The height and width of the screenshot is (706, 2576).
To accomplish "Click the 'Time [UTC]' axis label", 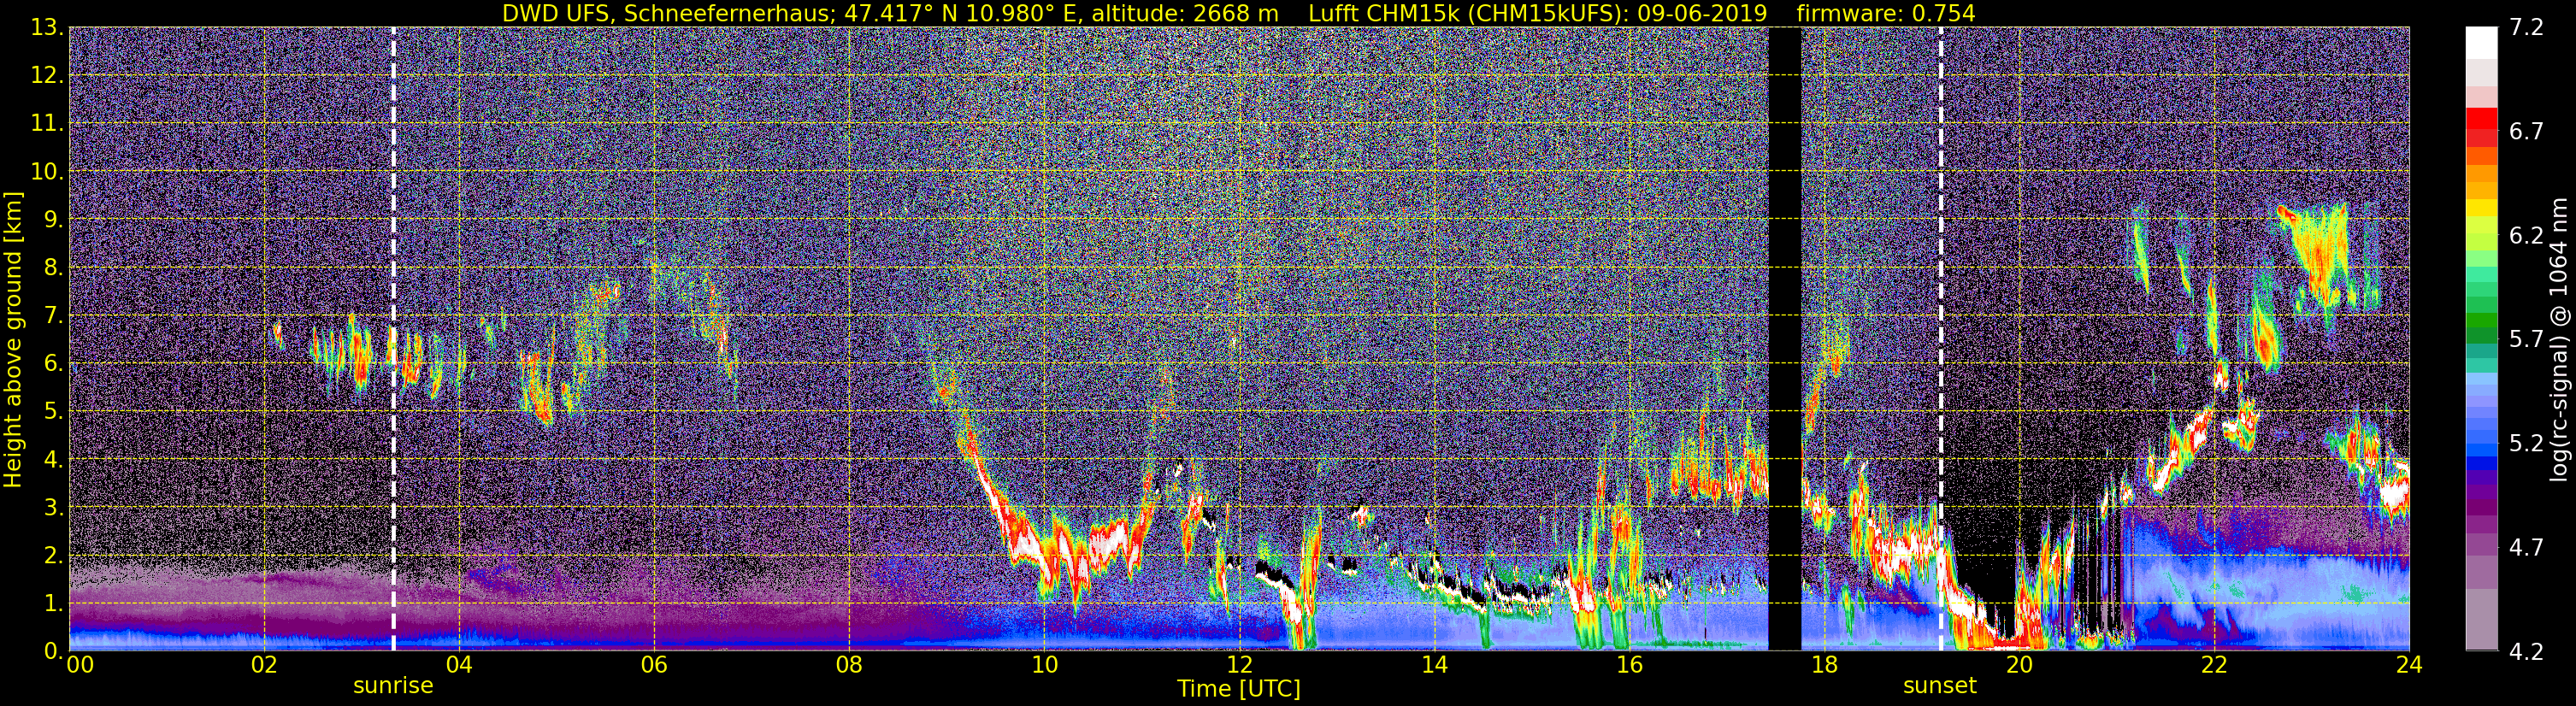I will [1239, 689].
